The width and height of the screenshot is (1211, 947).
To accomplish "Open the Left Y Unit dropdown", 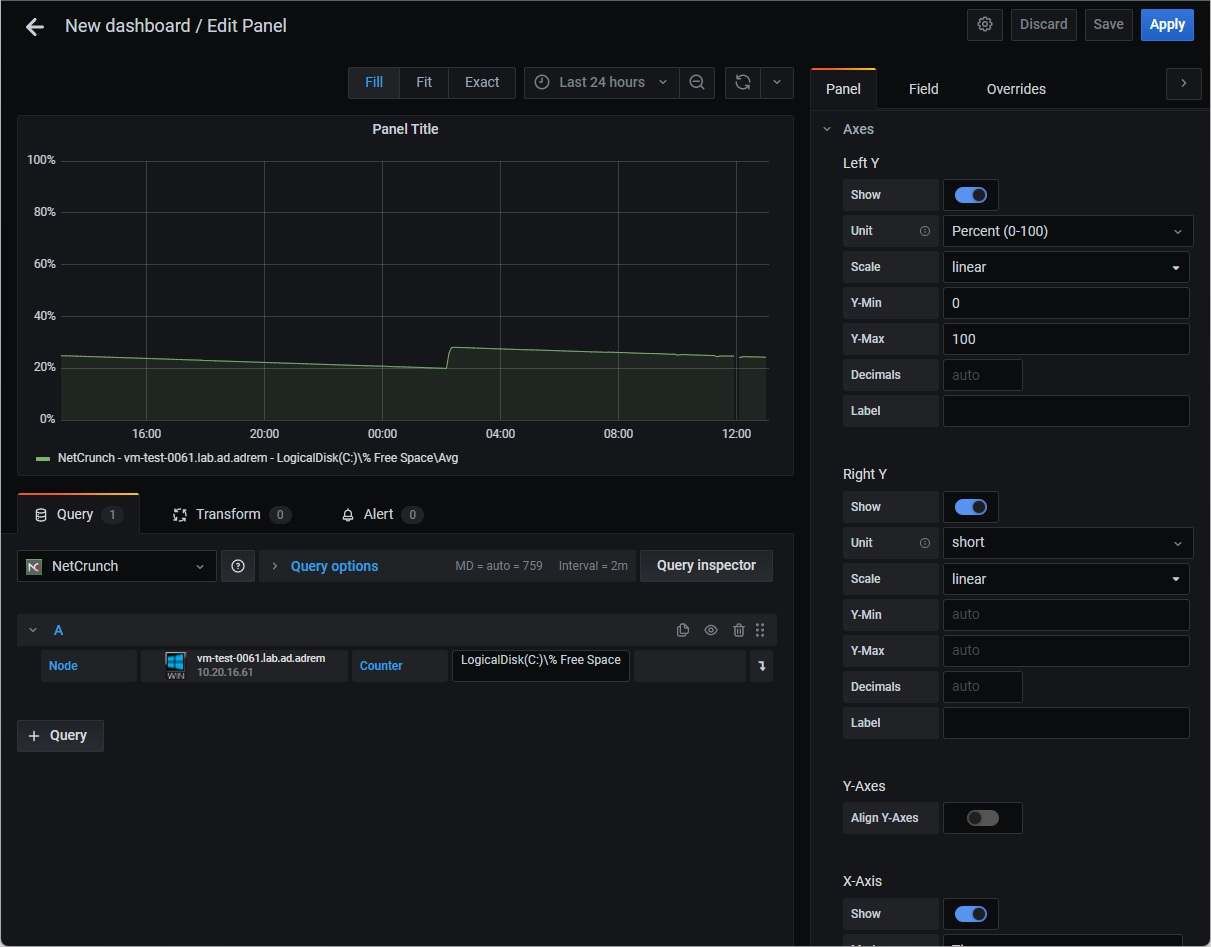I will click(x=1068, y=231).
